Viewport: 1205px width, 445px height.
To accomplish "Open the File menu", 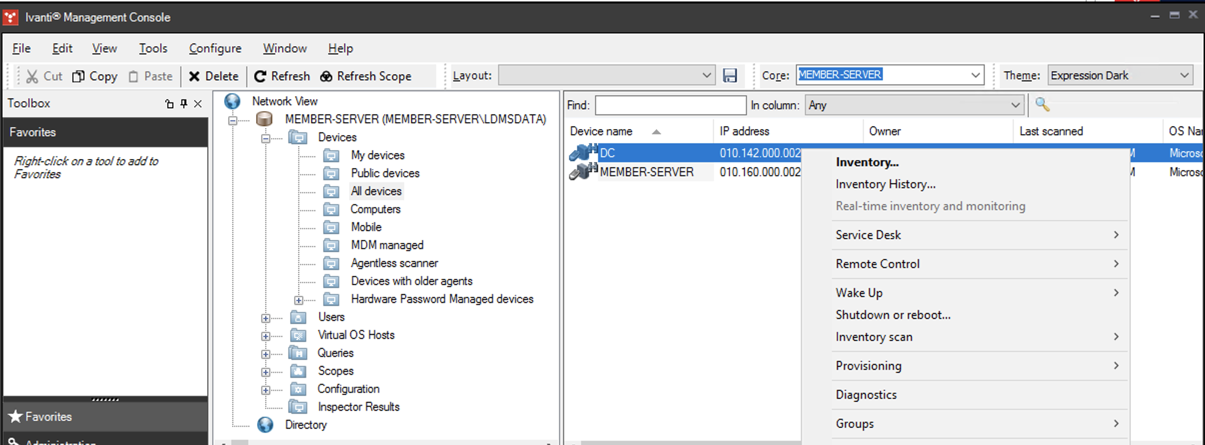I will [21, 48].
